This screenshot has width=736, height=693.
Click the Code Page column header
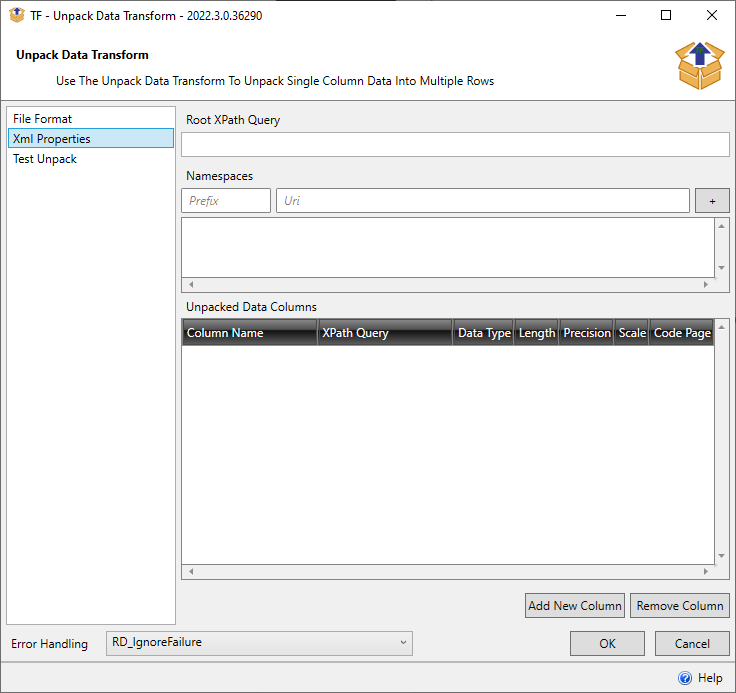point(682,332)
